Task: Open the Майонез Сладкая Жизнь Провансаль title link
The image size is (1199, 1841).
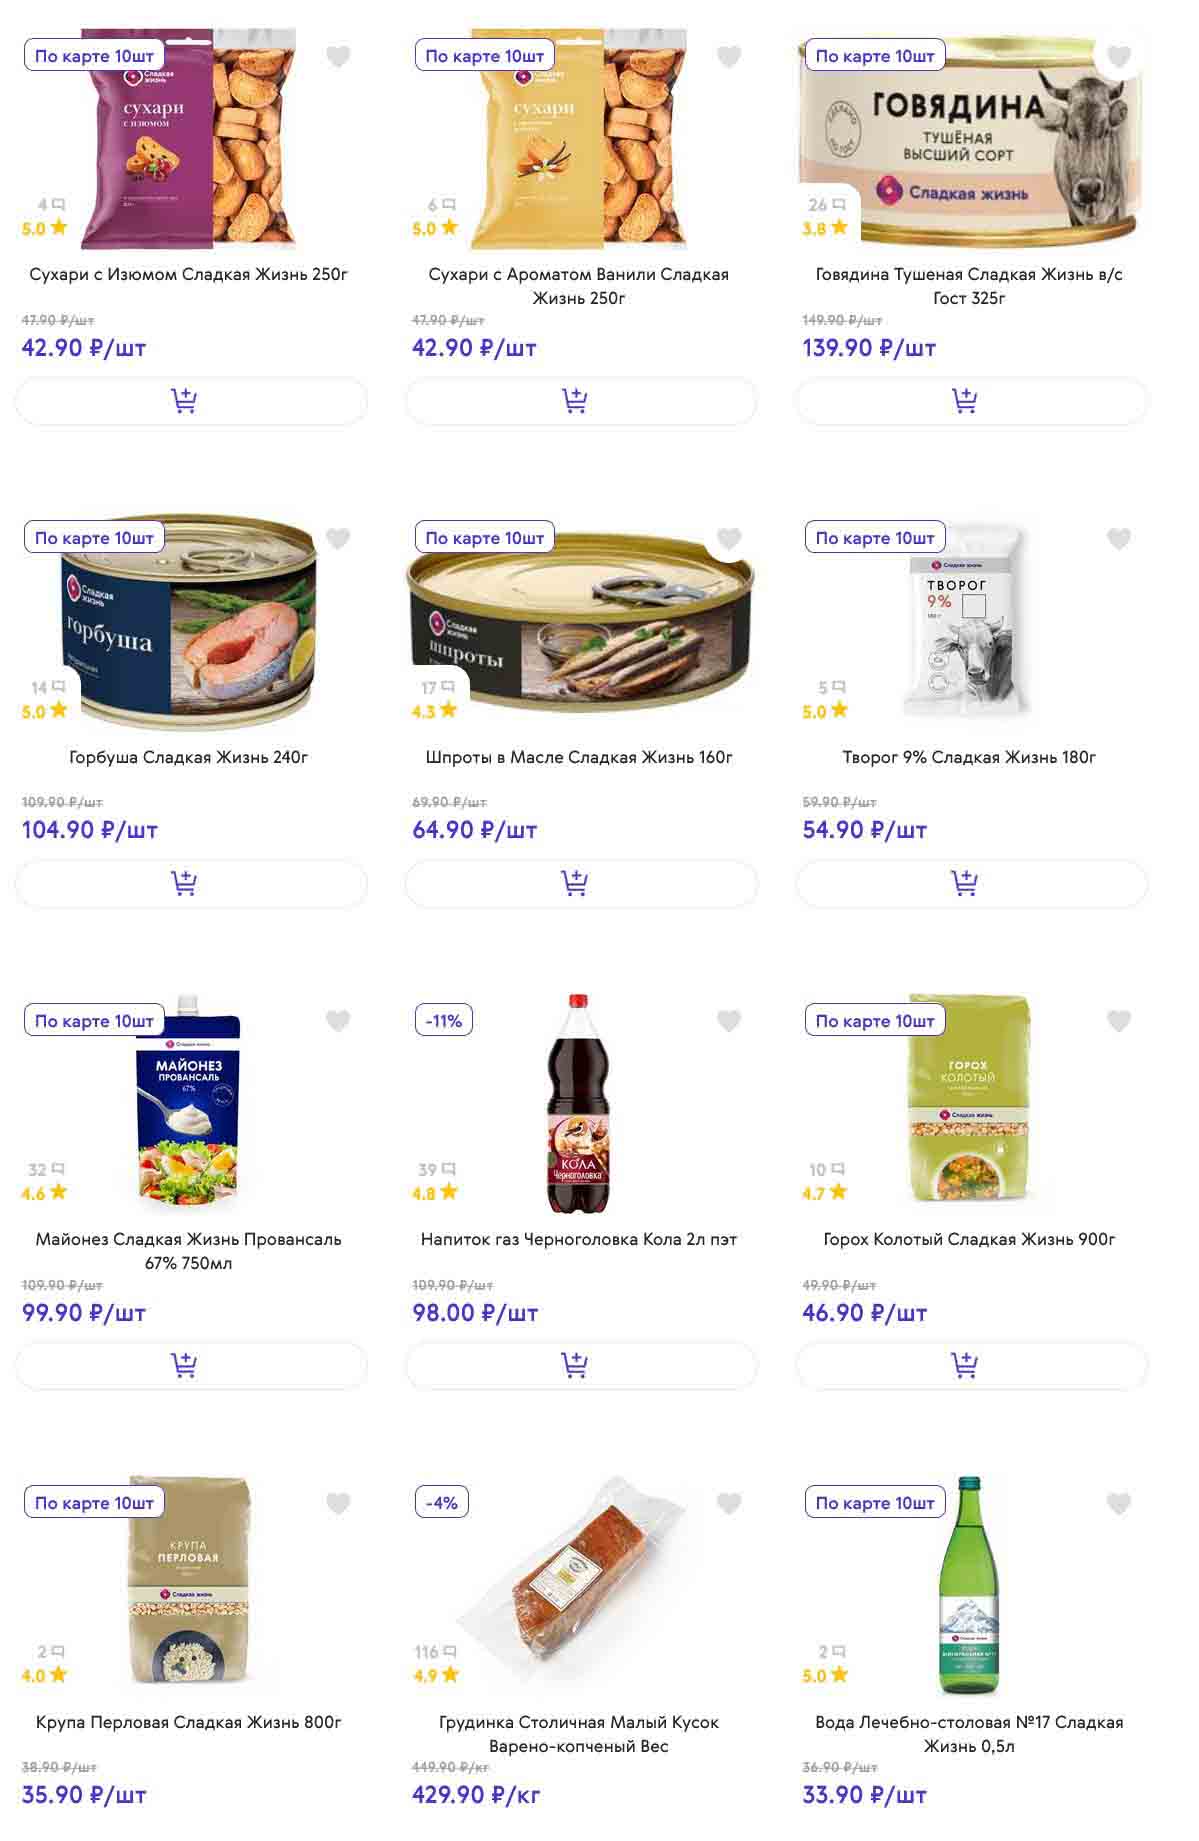Action: [x=188, y=1251]
